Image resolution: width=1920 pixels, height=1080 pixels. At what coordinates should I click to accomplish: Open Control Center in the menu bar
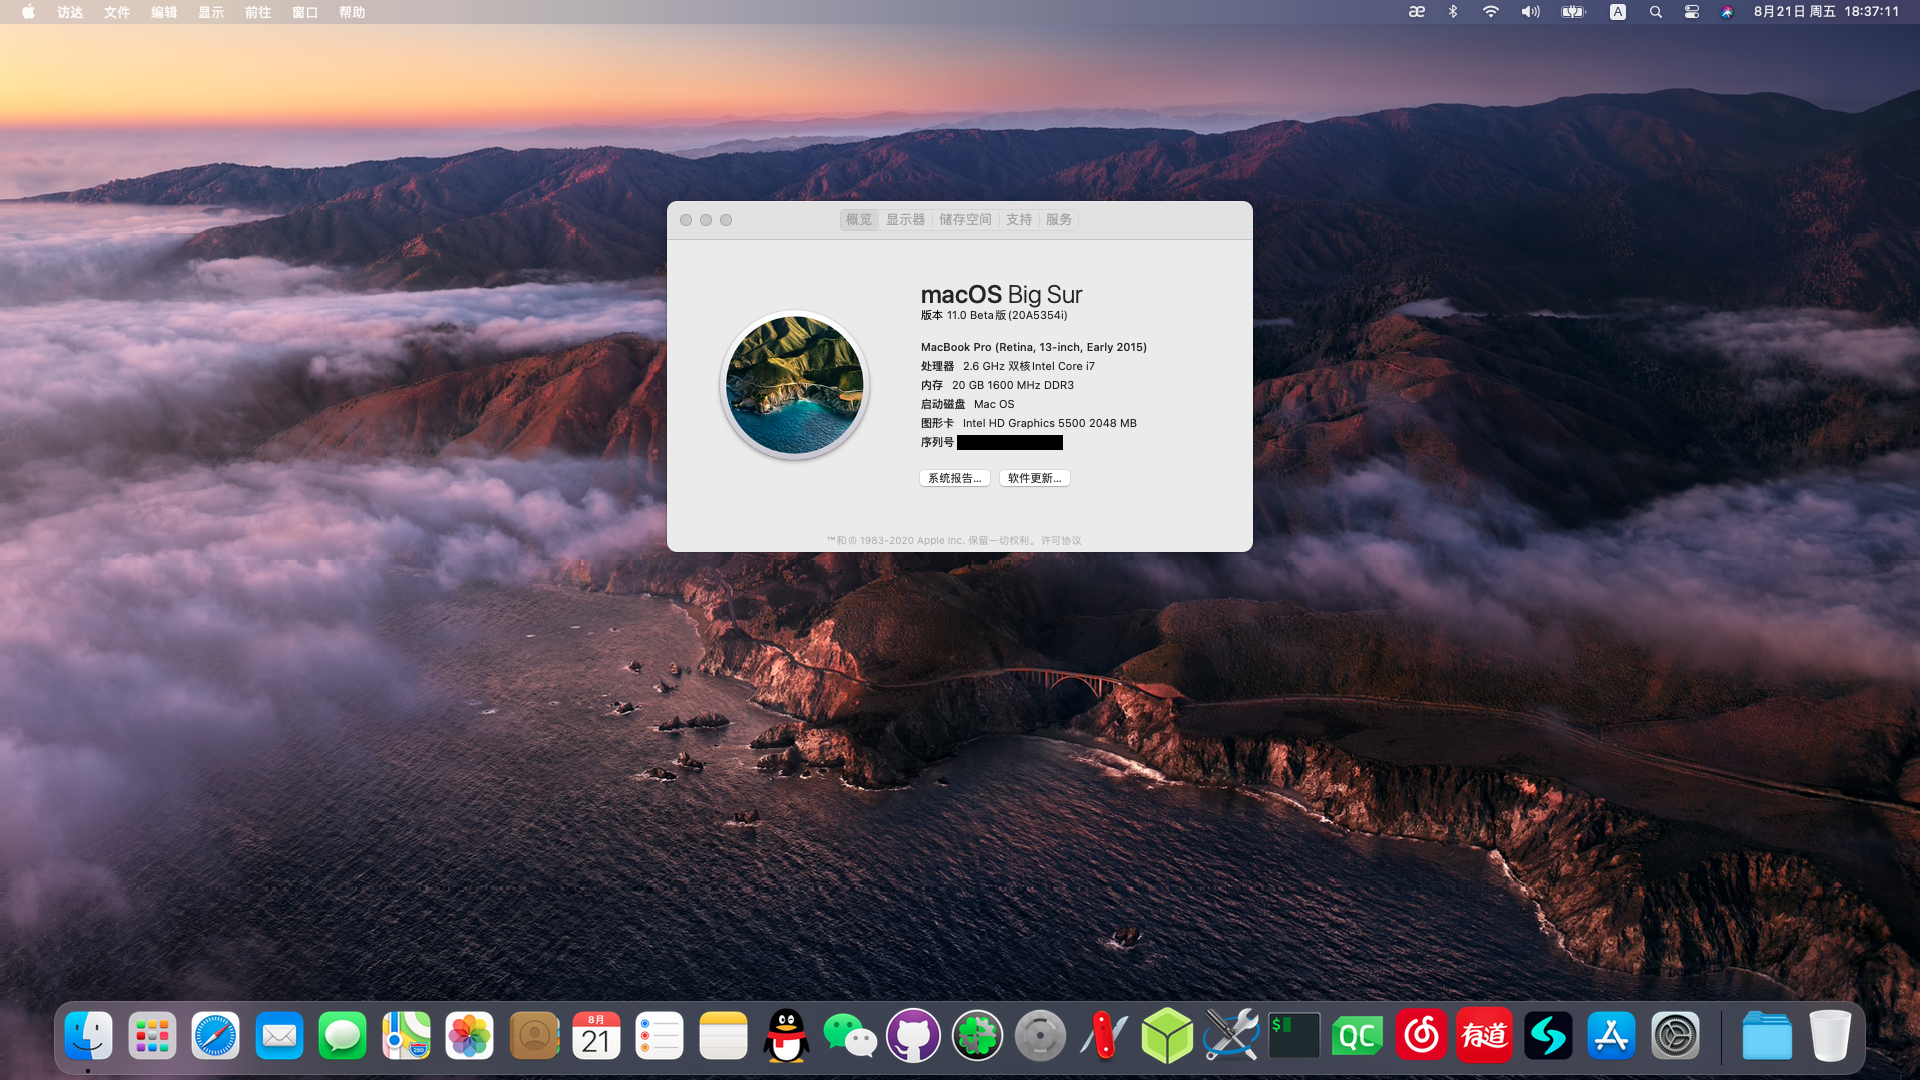(x=1692, y=12)
